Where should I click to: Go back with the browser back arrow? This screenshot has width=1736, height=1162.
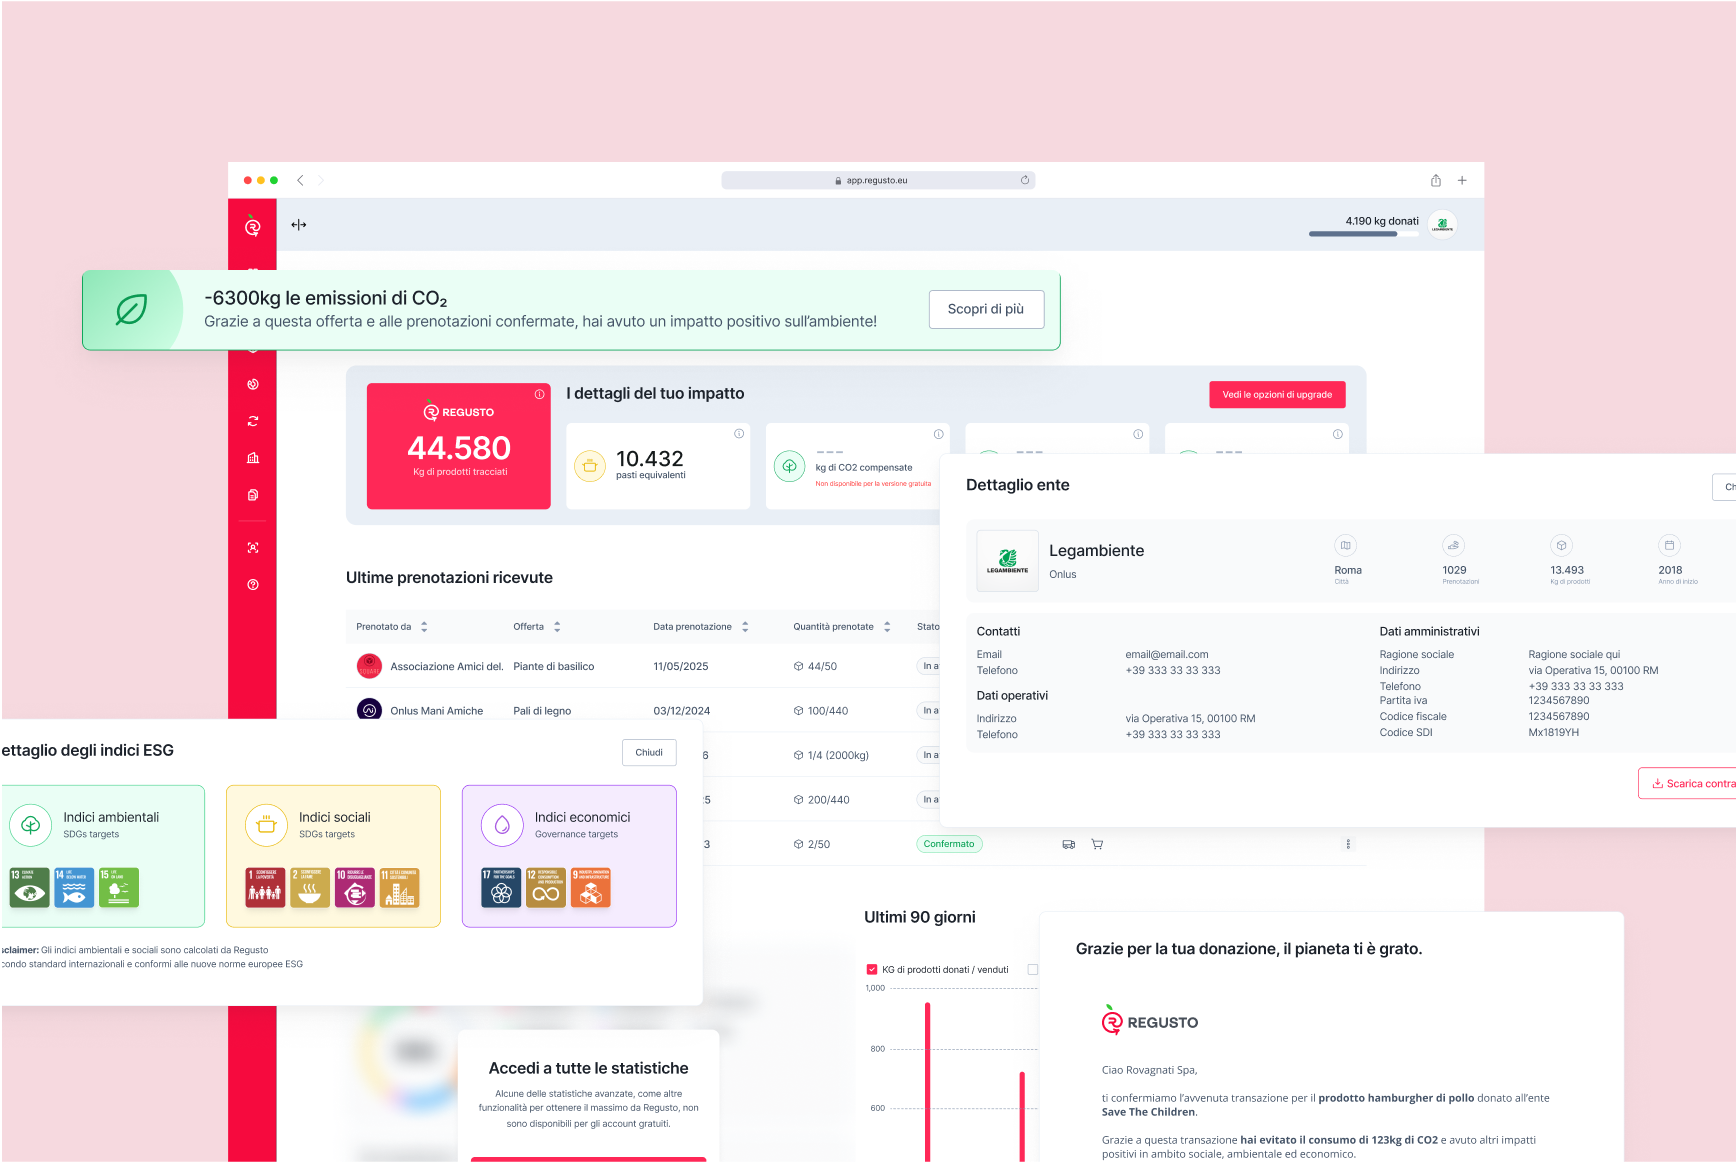(x=300, y=180)
